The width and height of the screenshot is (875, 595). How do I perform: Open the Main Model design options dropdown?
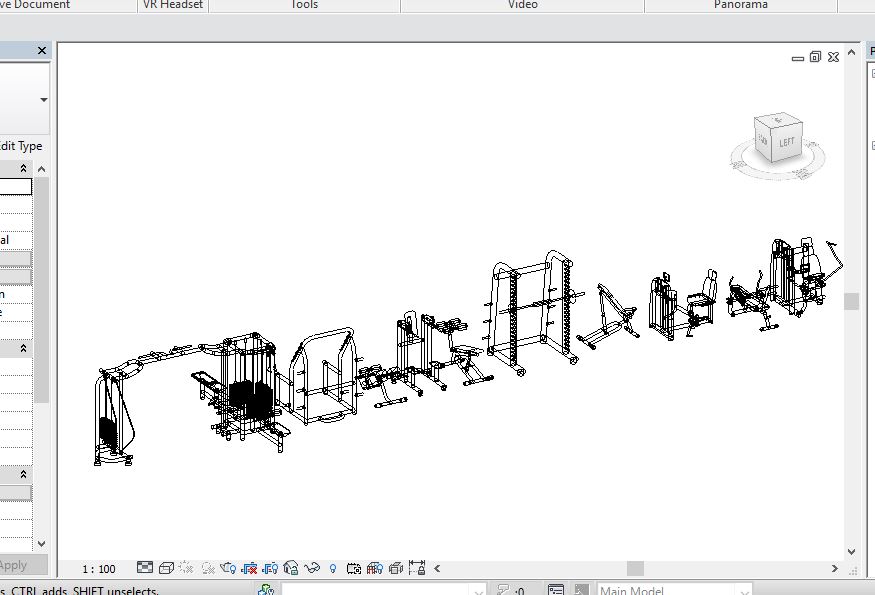point(745,589)
